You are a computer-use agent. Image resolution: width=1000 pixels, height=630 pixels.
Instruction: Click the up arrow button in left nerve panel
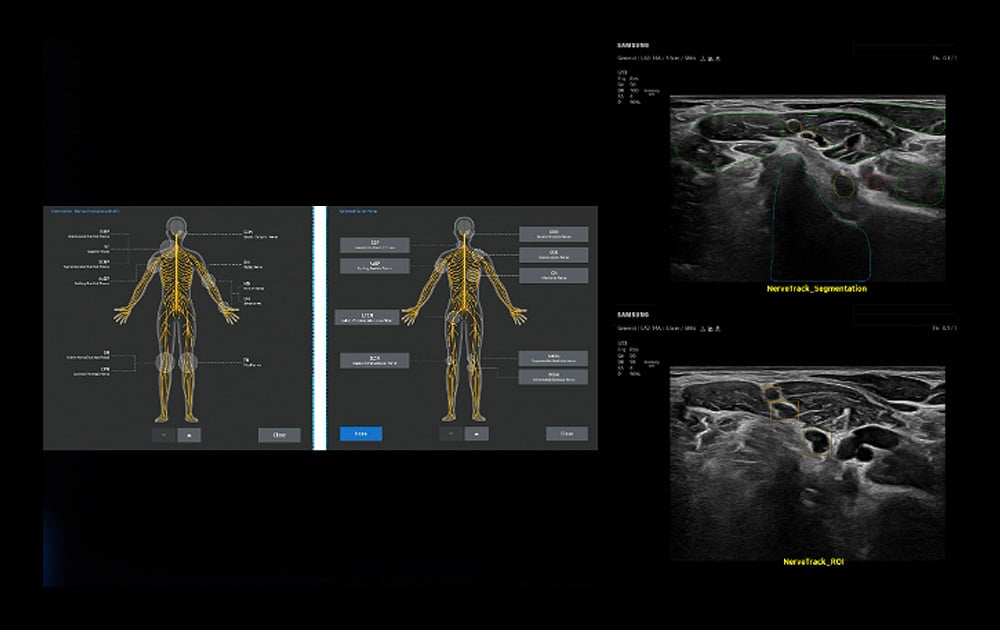tap(190, 435)
